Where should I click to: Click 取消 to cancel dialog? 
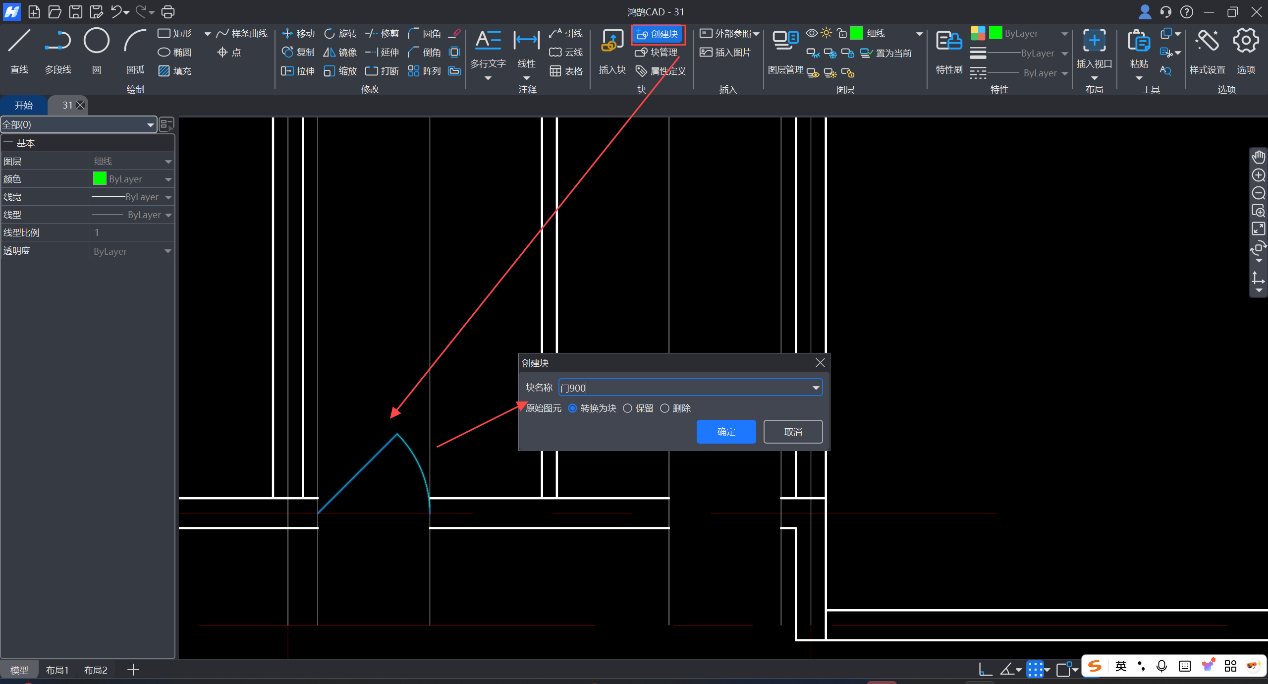[793, 432]
